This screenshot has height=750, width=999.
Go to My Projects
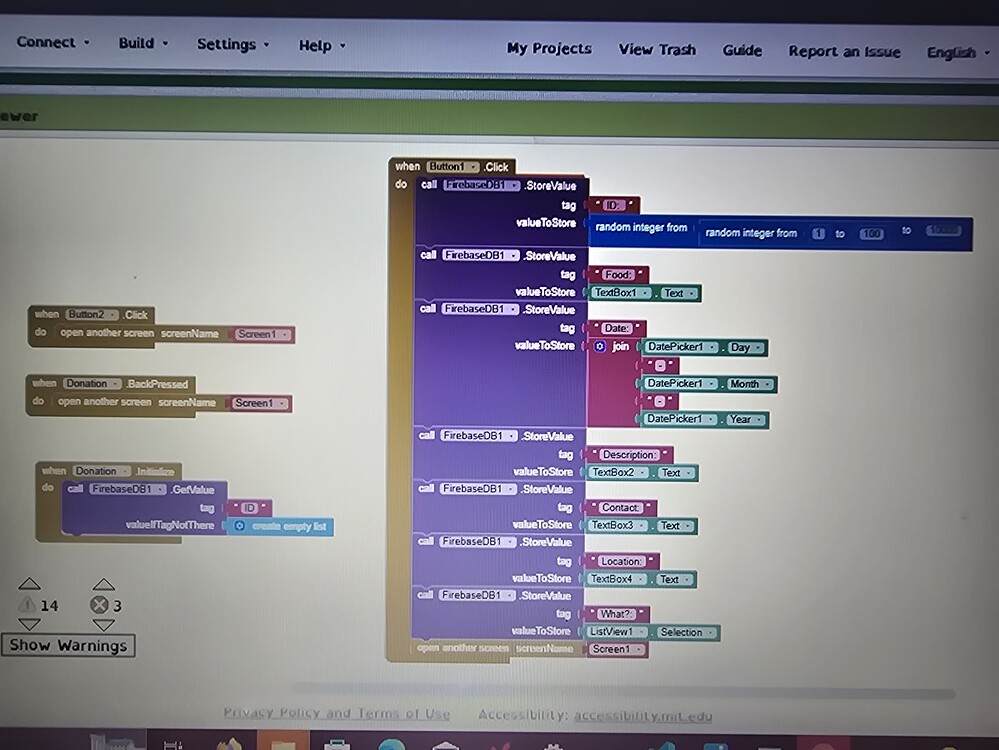coord(548,48)
